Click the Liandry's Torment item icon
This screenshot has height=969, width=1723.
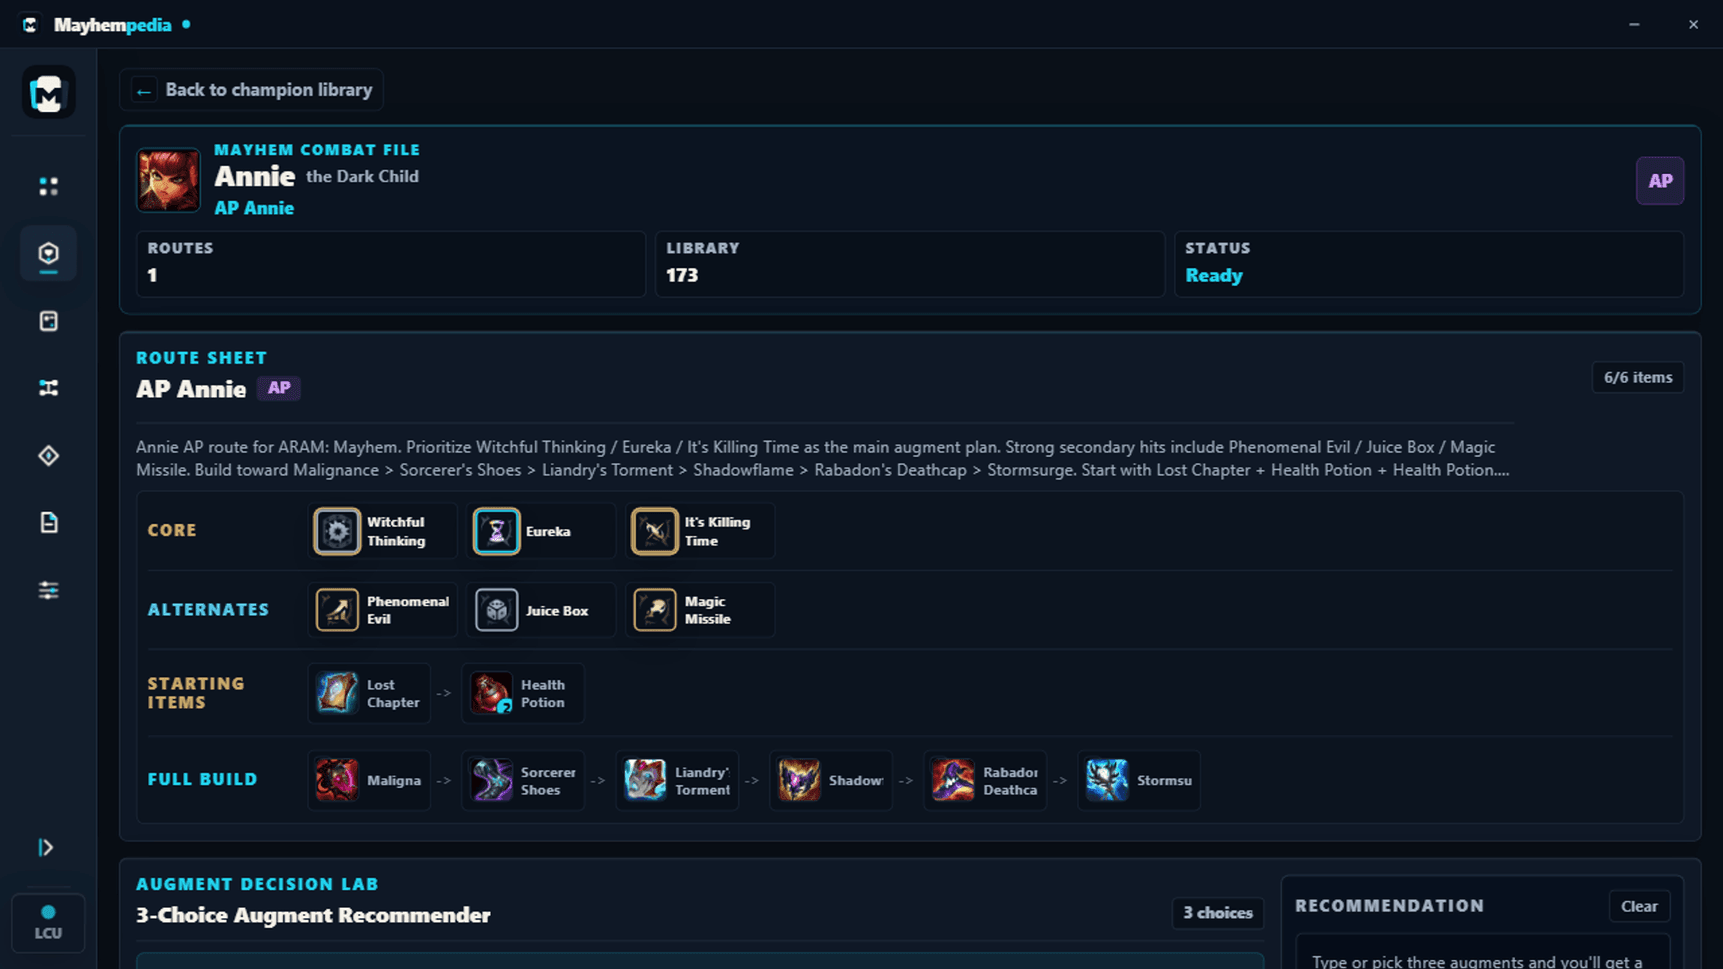coord(645,780)
